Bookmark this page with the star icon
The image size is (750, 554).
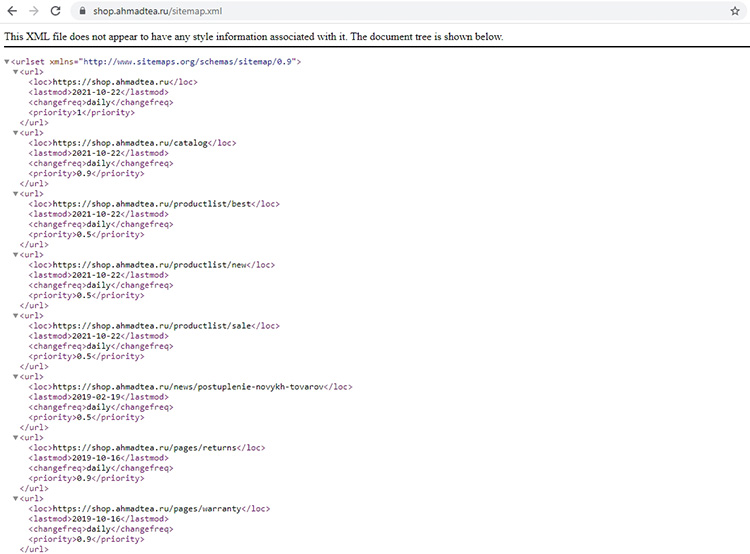pyautogui.click(x=735, y=11)
